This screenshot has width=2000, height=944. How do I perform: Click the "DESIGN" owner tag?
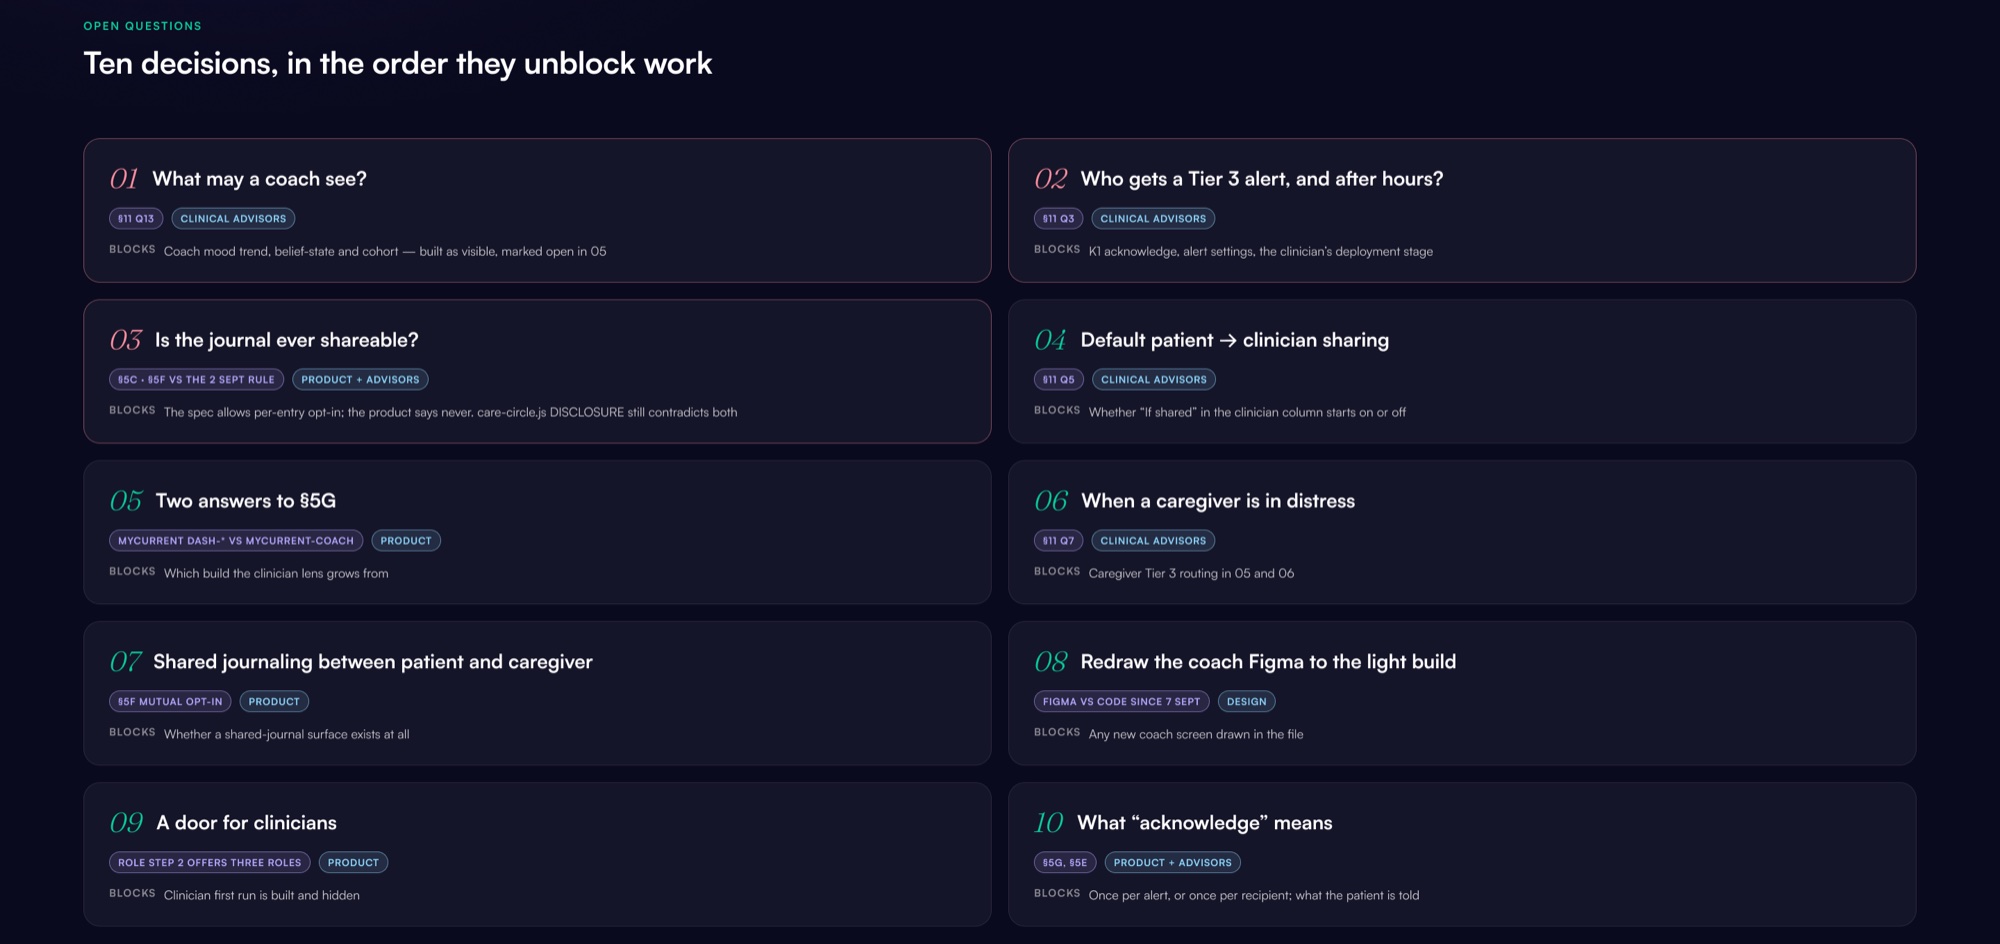pyautogui.click(x=1246, y=701)
